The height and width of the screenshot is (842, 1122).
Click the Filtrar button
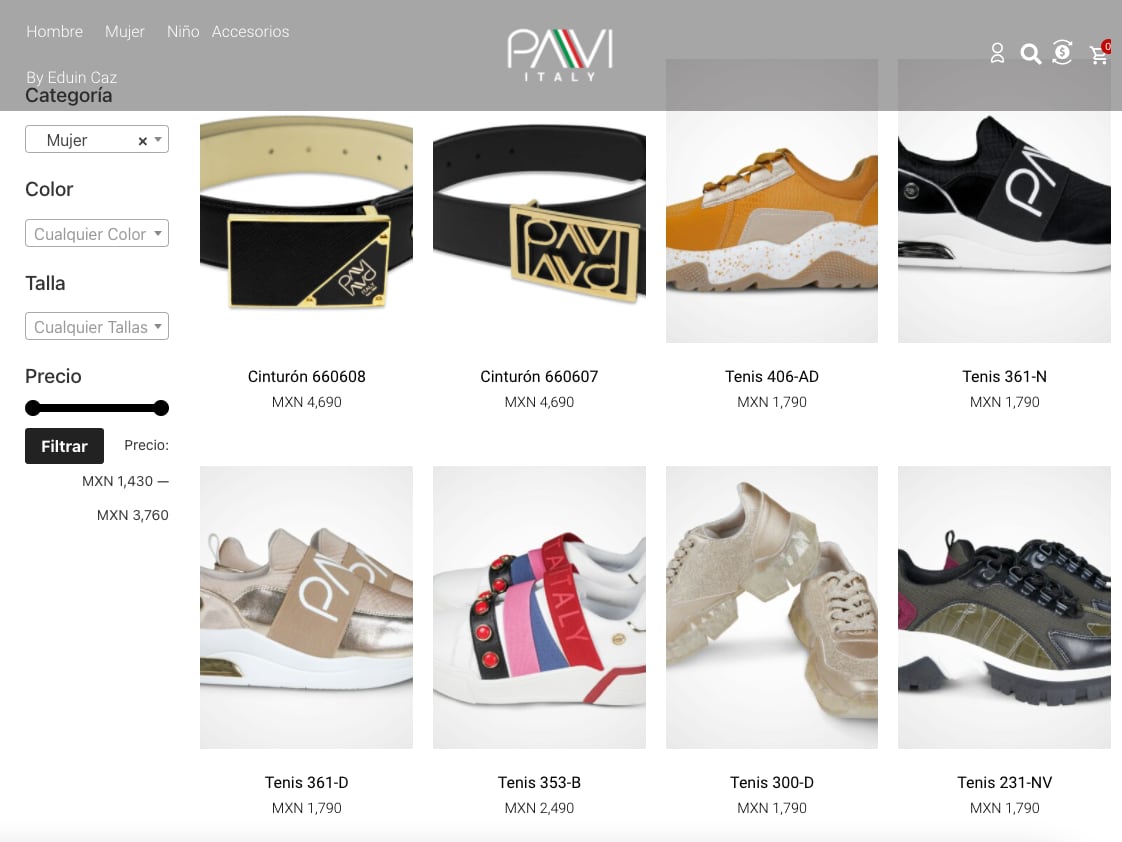click(x=64, y=446)
